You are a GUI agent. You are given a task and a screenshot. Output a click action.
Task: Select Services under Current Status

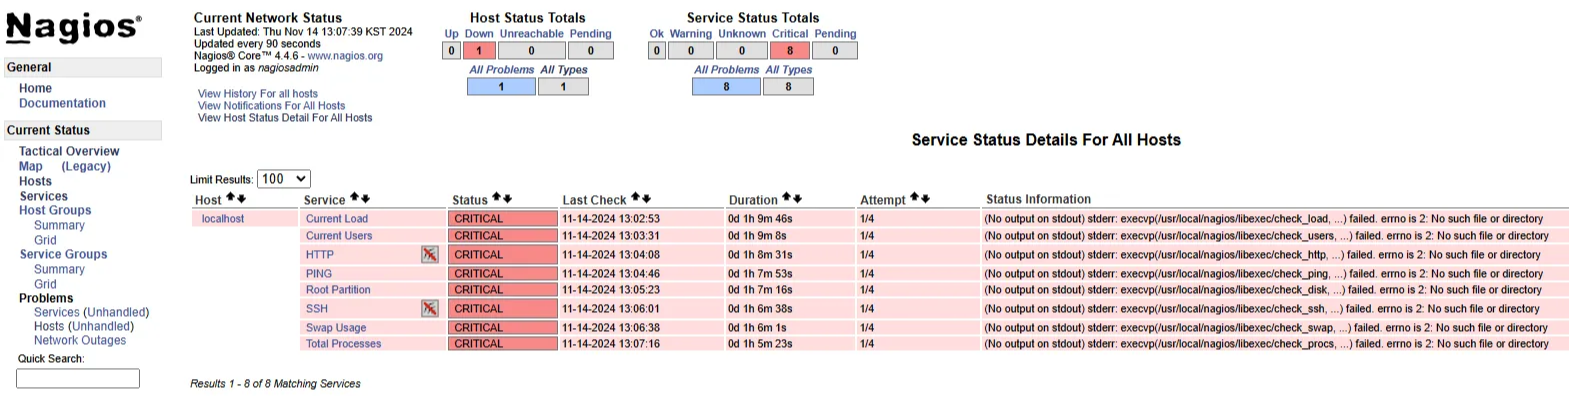[44, 196]
